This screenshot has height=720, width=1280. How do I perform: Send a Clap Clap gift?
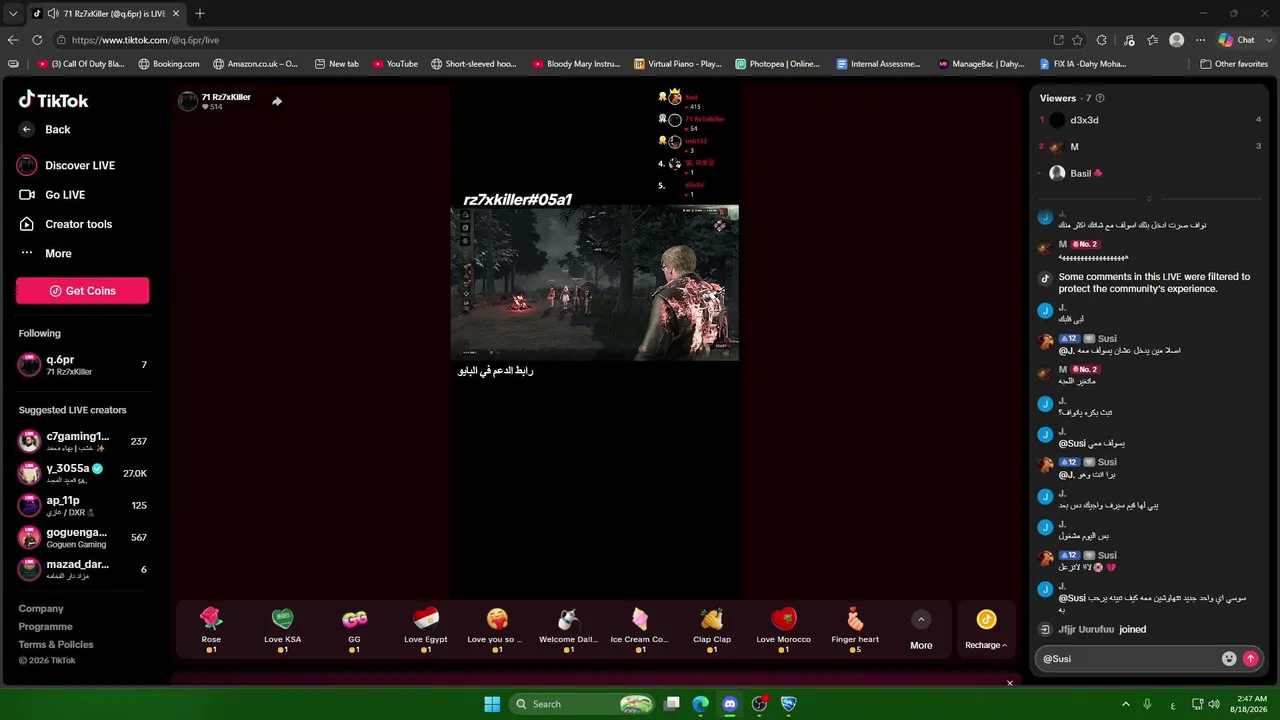(x=712, y=630)
